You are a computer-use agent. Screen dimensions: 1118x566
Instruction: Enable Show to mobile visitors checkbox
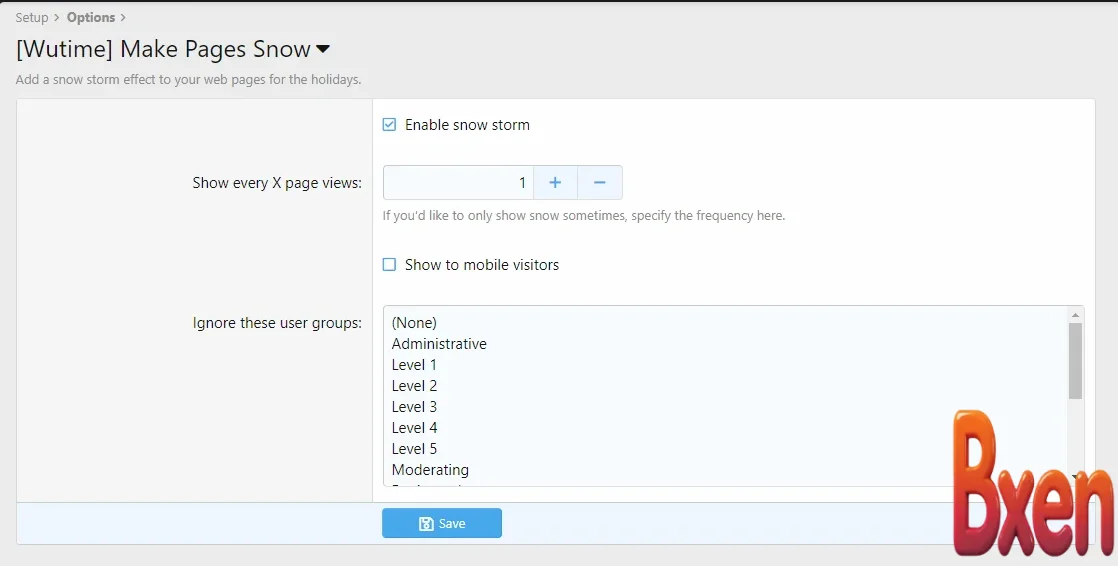[390, 265]
